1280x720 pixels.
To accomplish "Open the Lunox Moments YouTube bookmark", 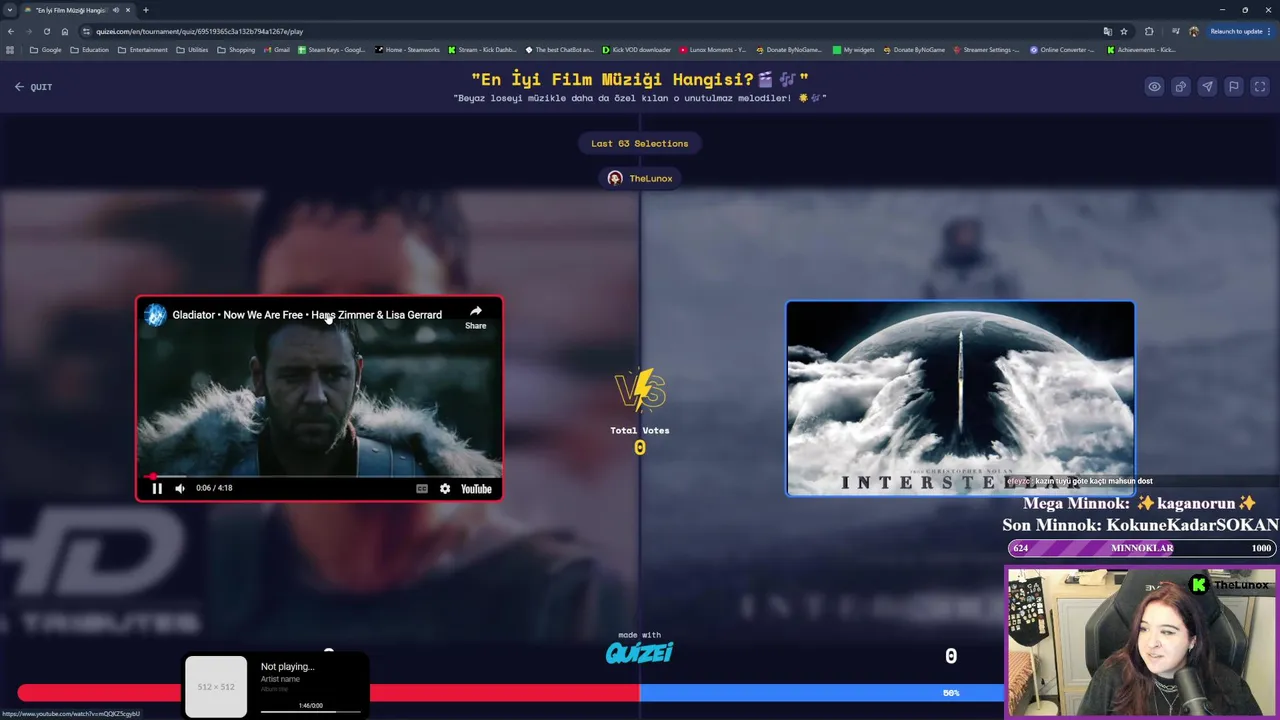I will coord(713,49).
